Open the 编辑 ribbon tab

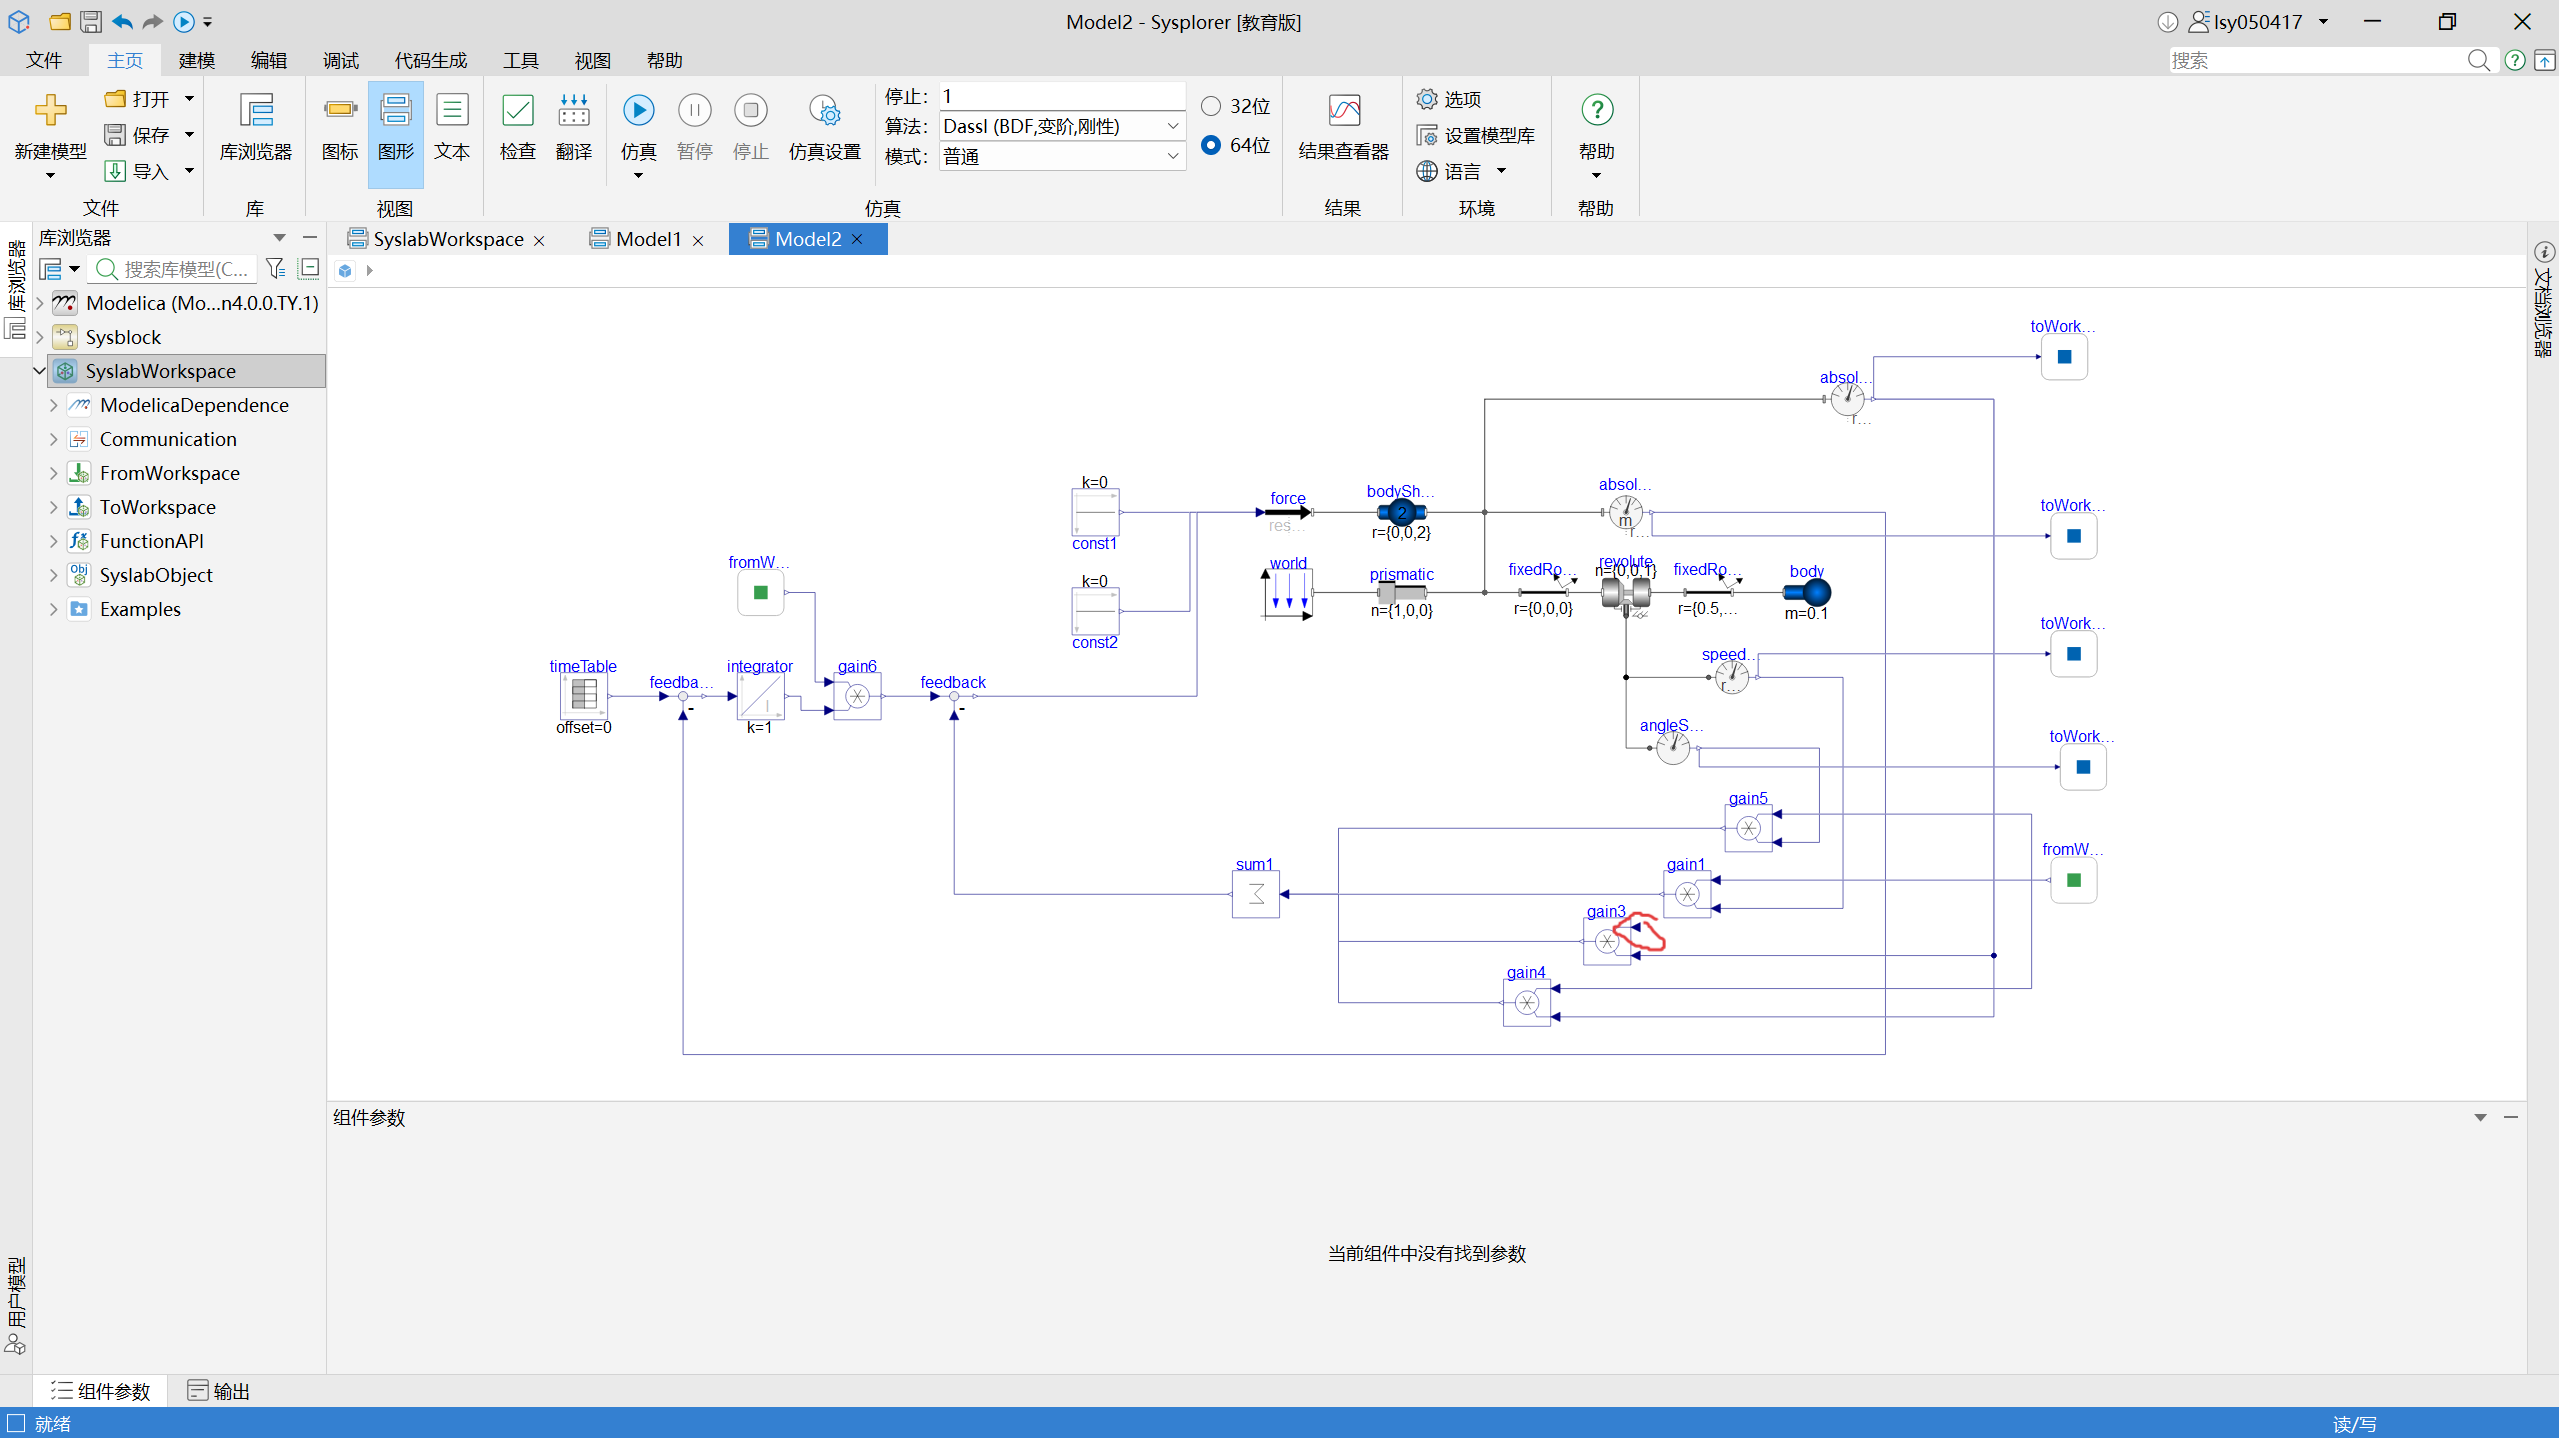(269, 61)
